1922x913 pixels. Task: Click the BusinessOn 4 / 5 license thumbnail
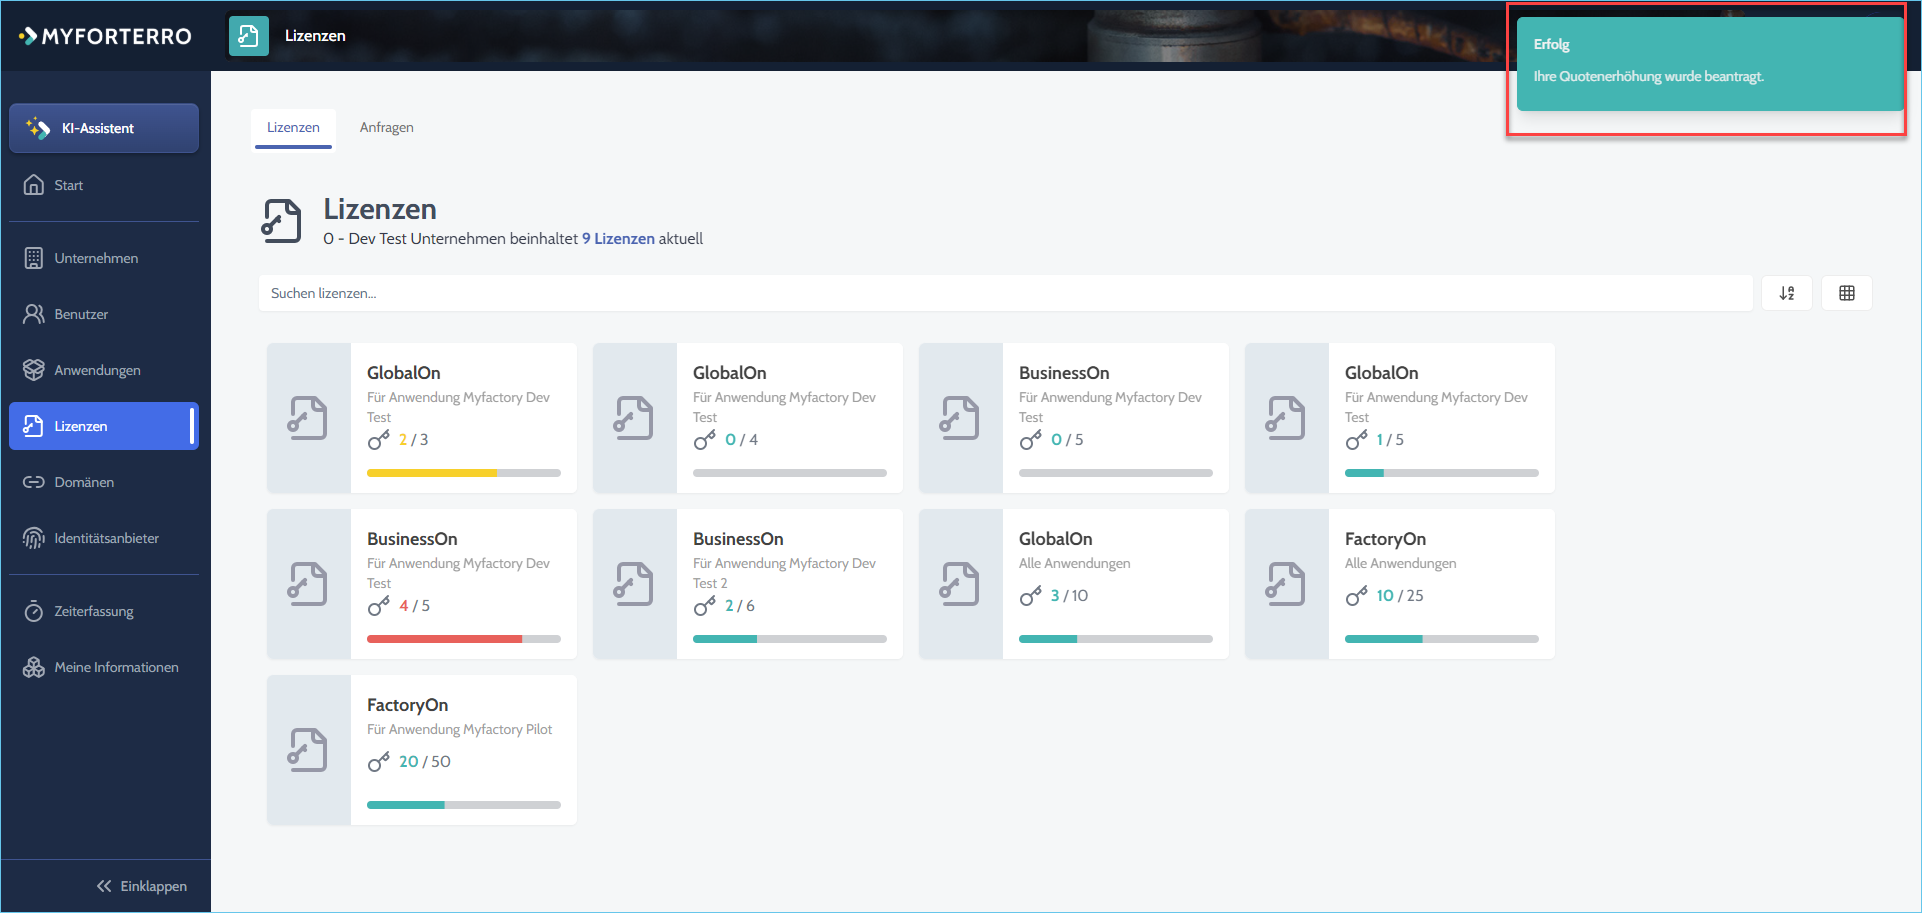(x=309, y=584)
